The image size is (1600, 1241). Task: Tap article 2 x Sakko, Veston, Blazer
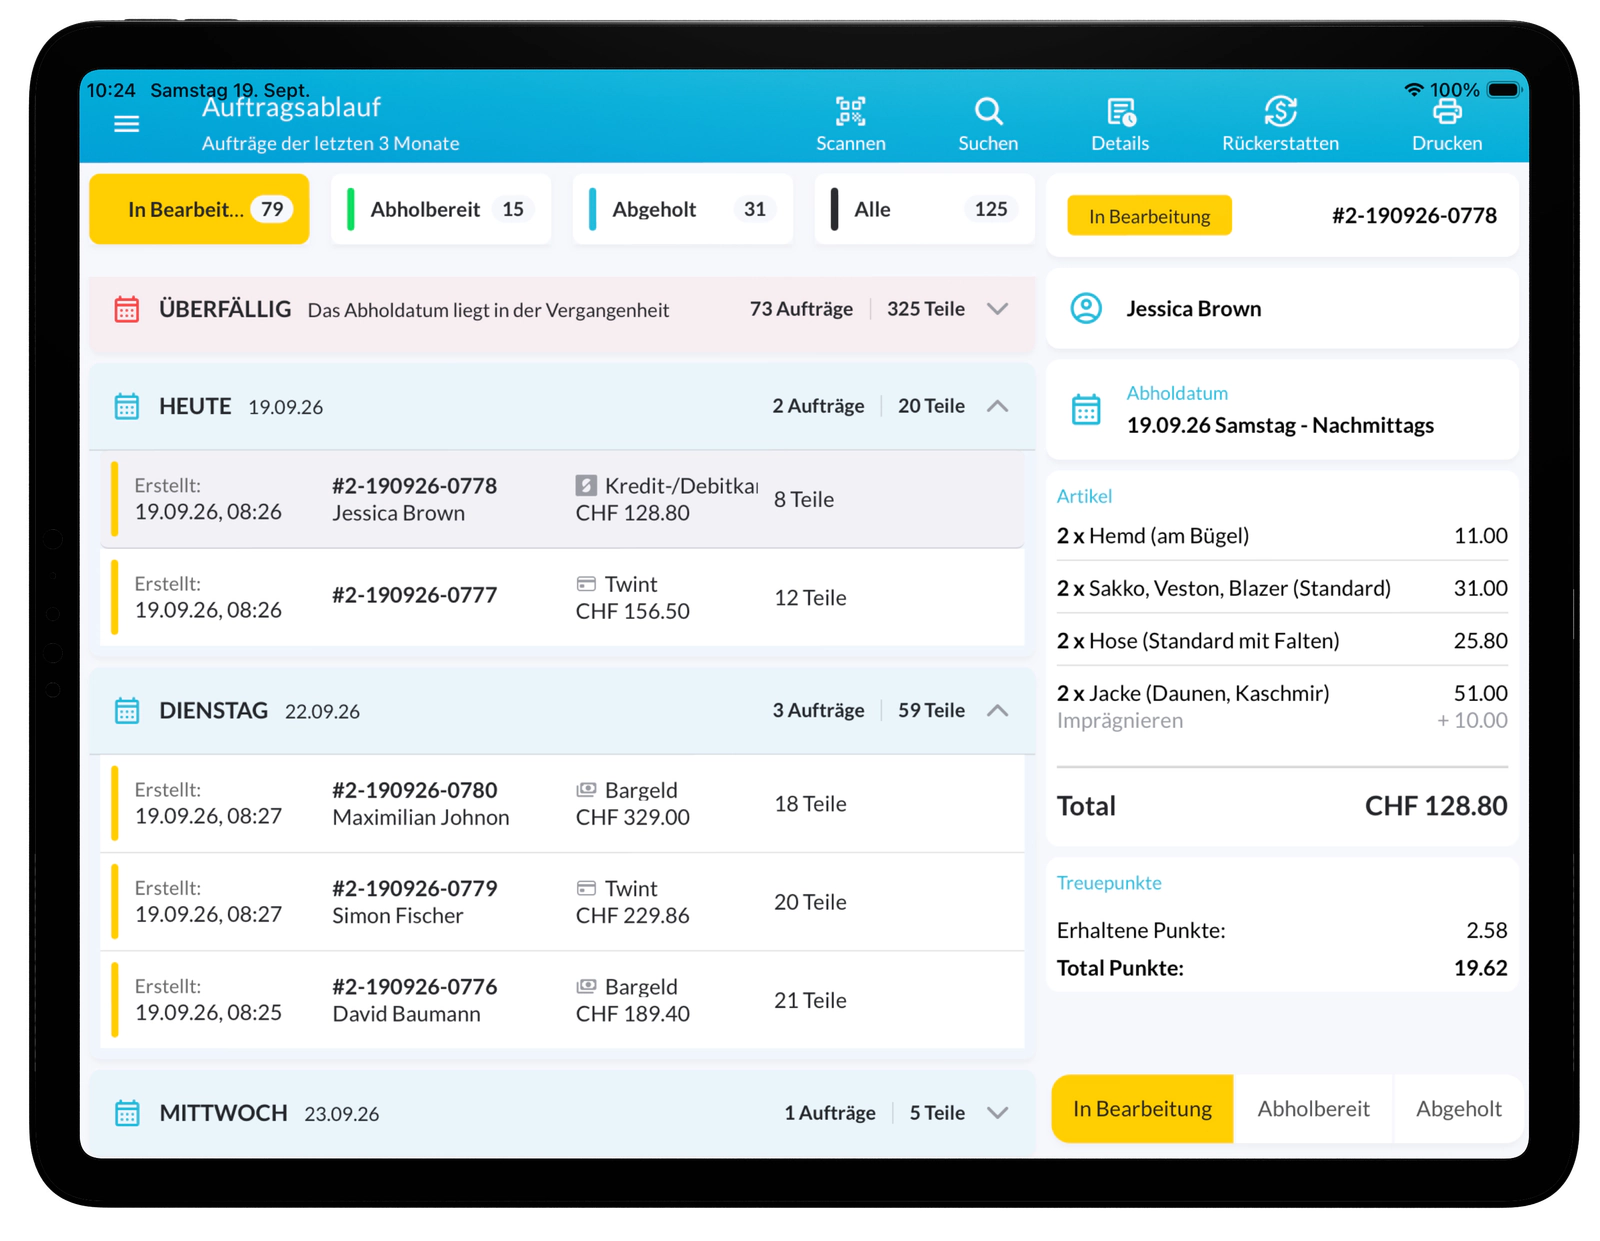[1282, 588]
